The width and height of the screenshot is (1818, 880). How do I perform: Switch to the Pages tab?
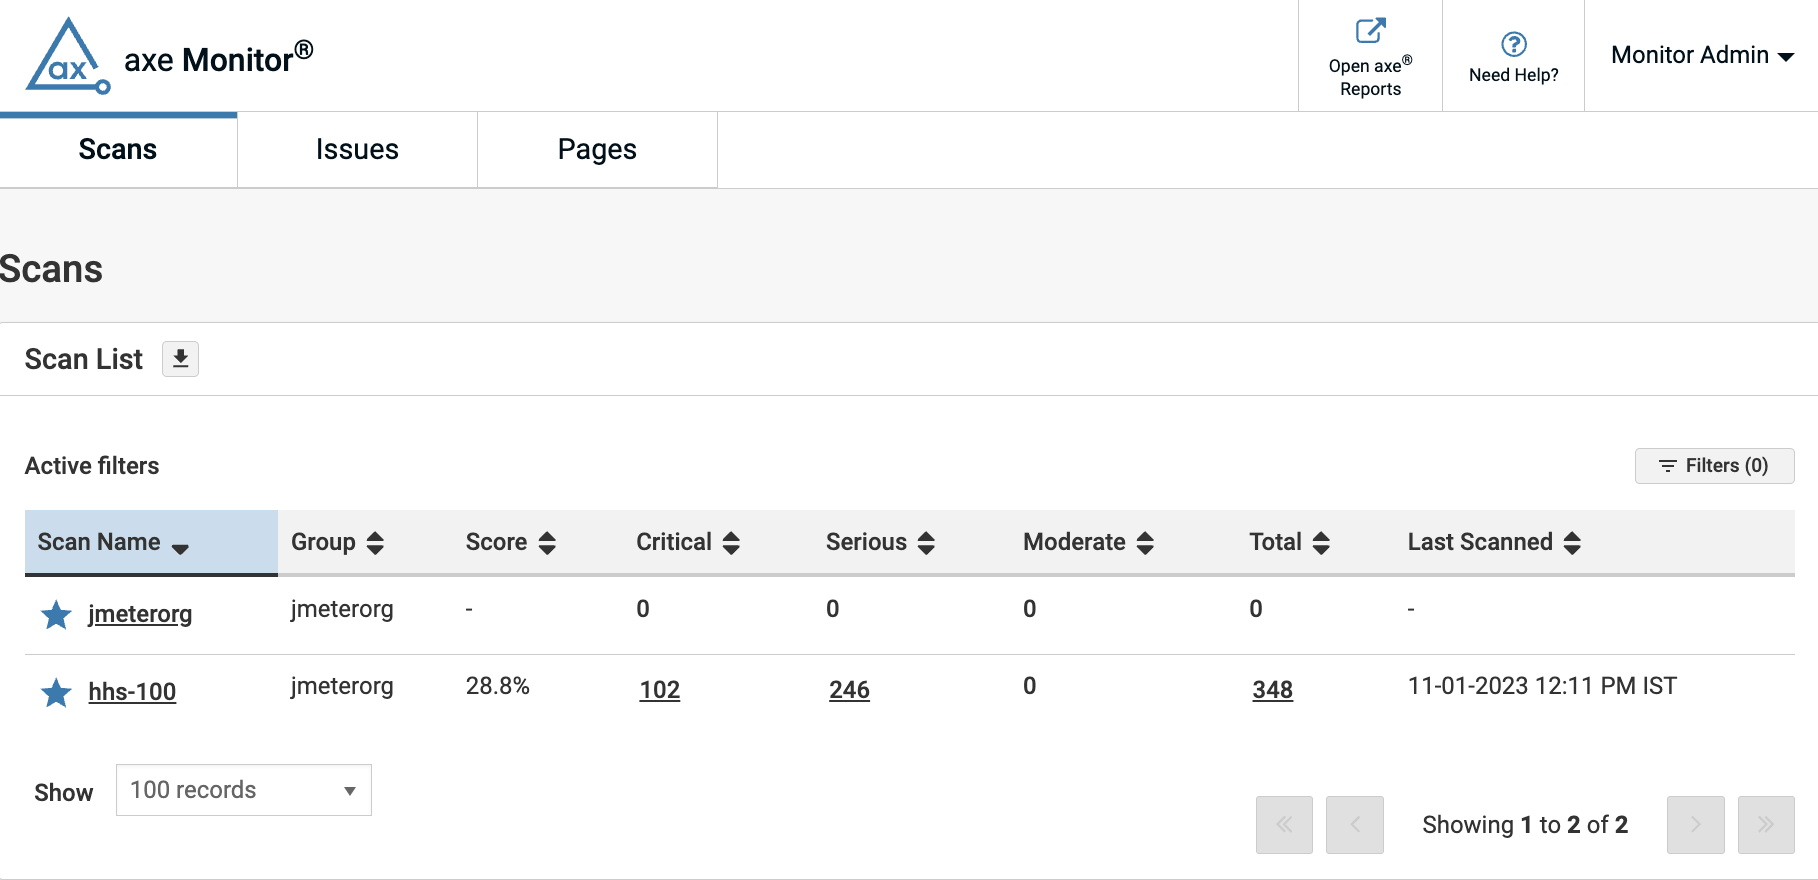[x=597, y=150]
